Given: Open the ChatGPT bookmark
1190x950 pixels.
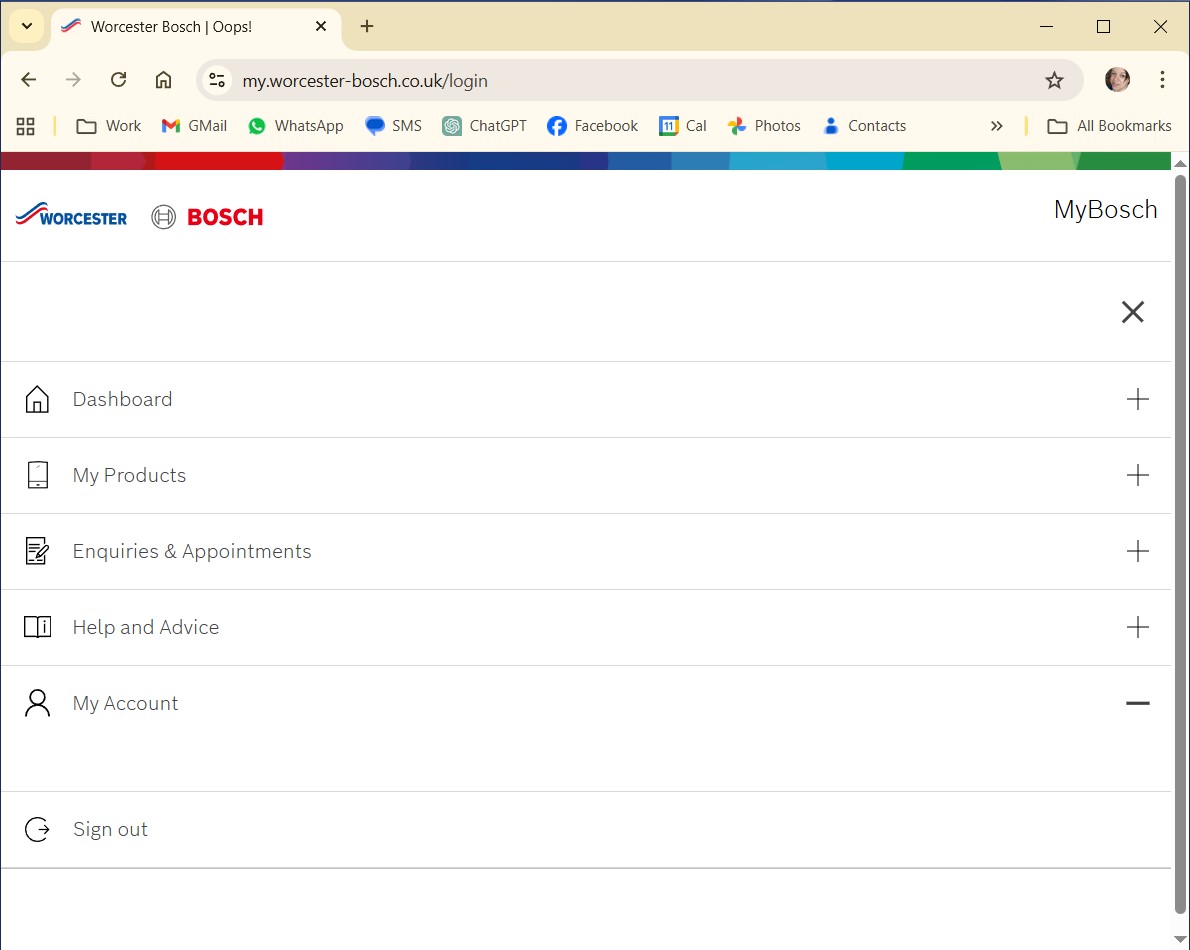Looking at the screenshot, I should click(484, 126).
